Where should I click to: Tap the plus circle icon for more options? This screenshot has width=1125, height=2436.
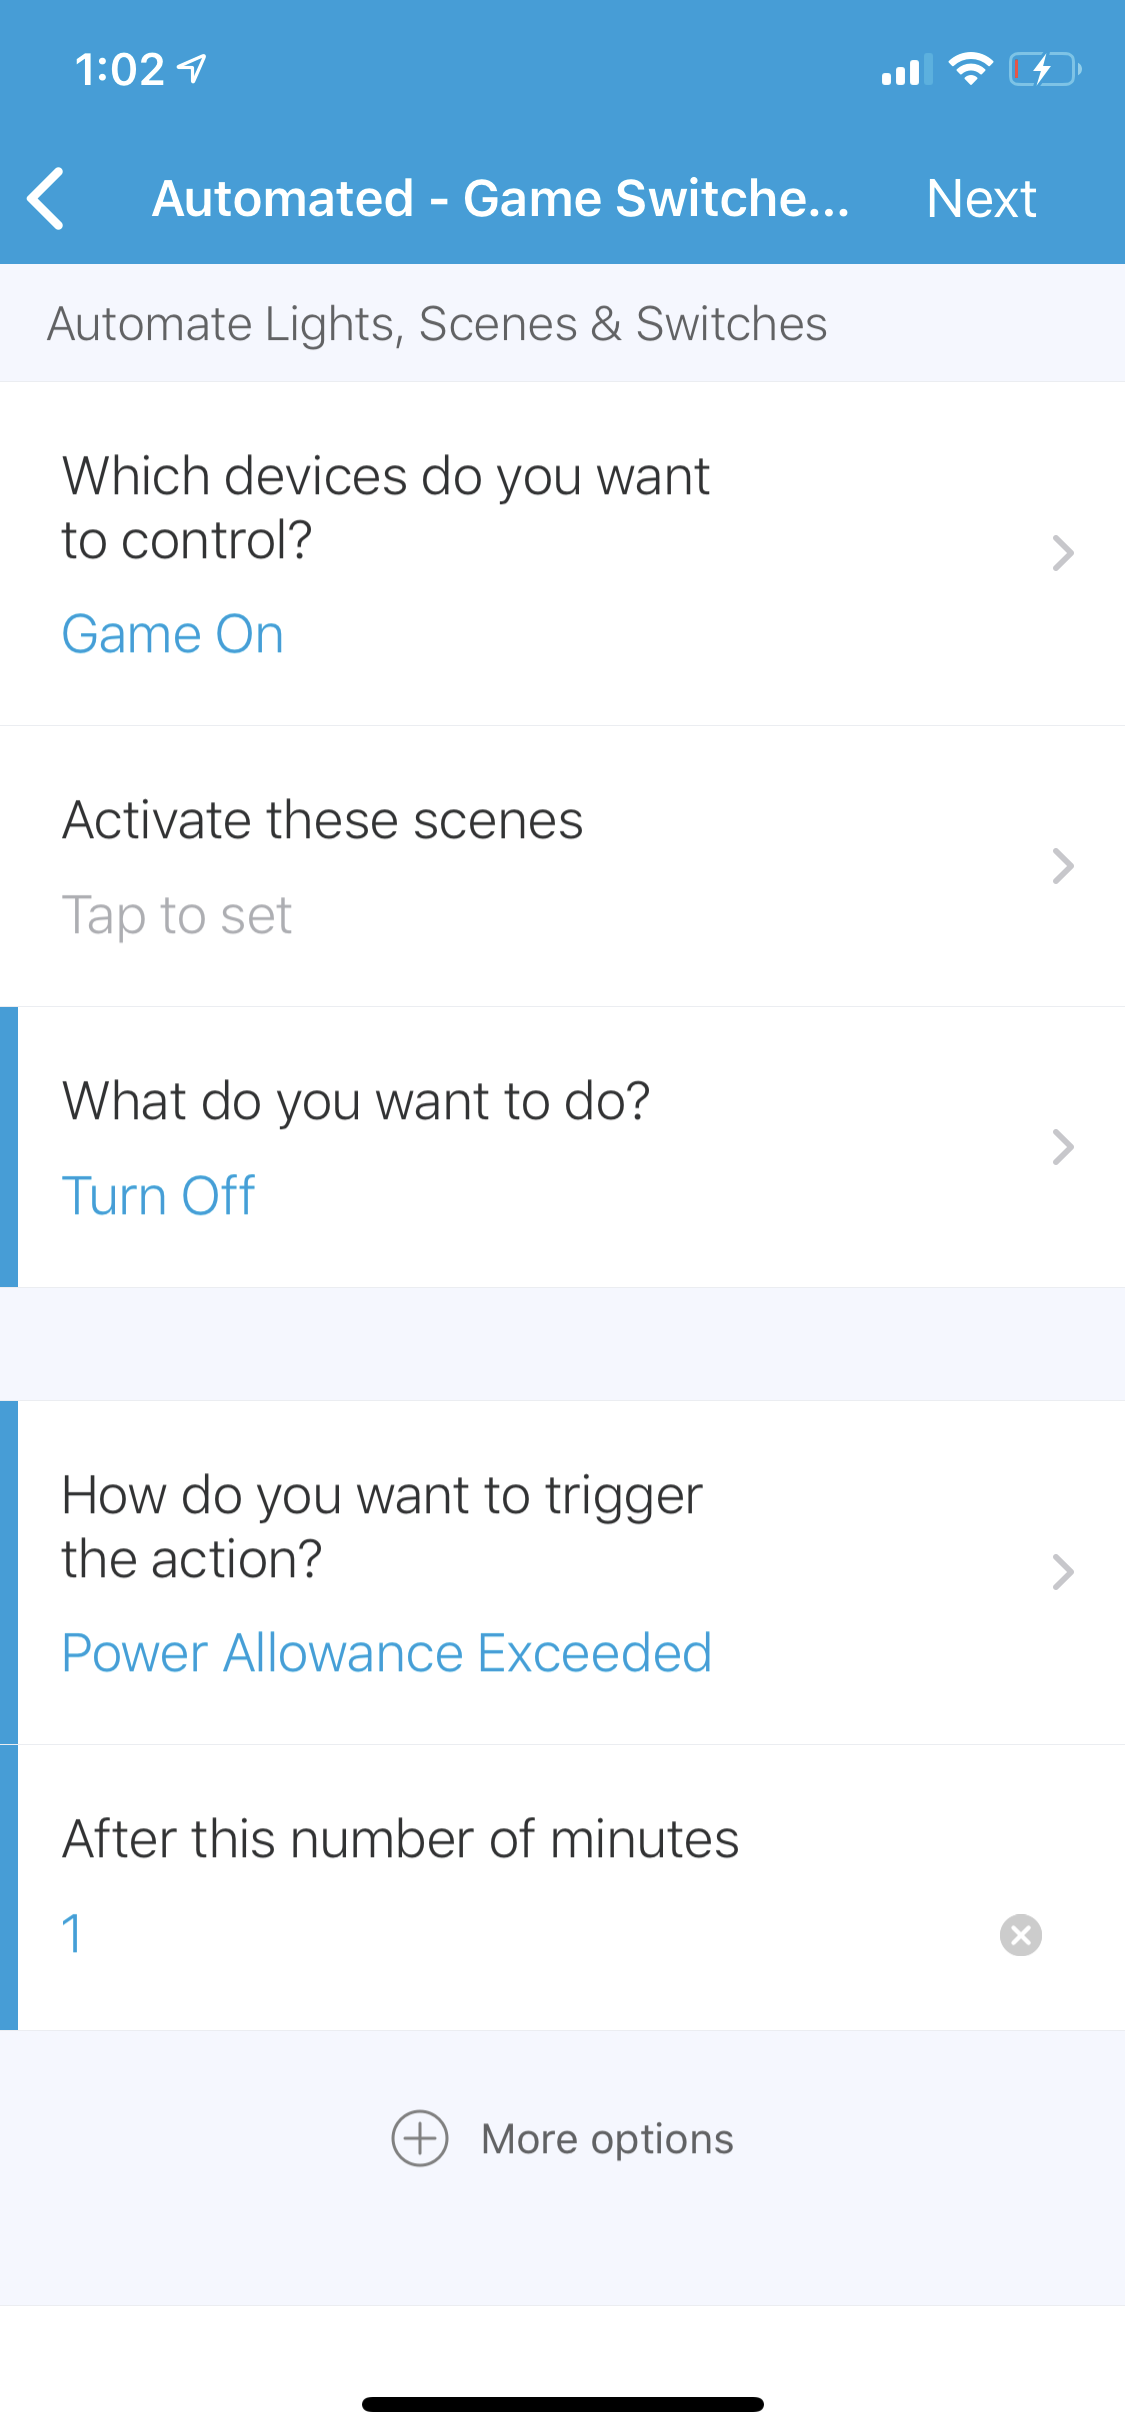[420, 2138]
